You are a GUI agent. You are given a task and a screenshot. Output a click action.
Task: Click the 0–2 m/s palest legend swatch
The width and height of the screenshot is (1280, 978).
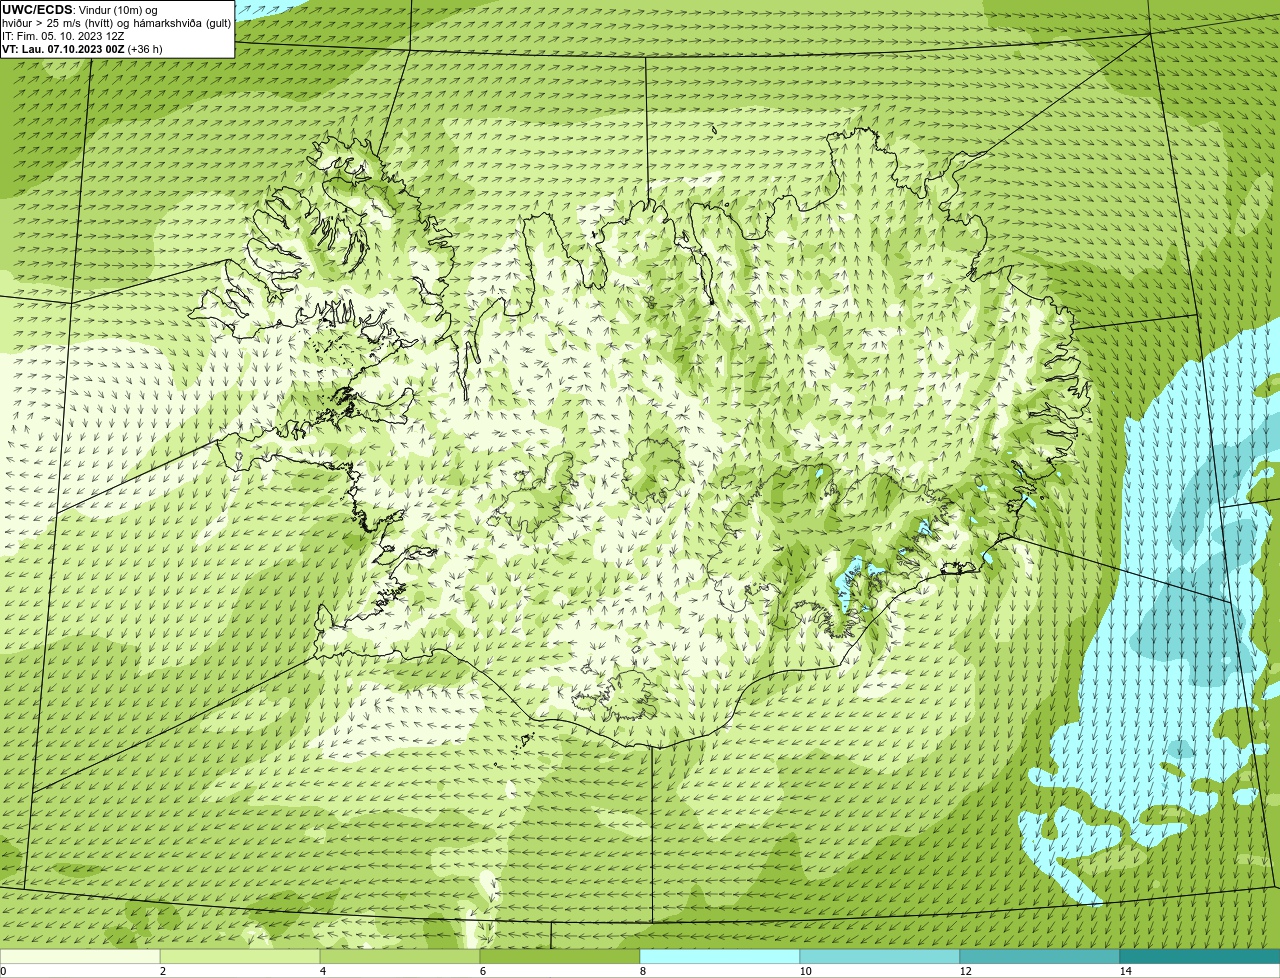pyautogui.click(x=80, y=956)
